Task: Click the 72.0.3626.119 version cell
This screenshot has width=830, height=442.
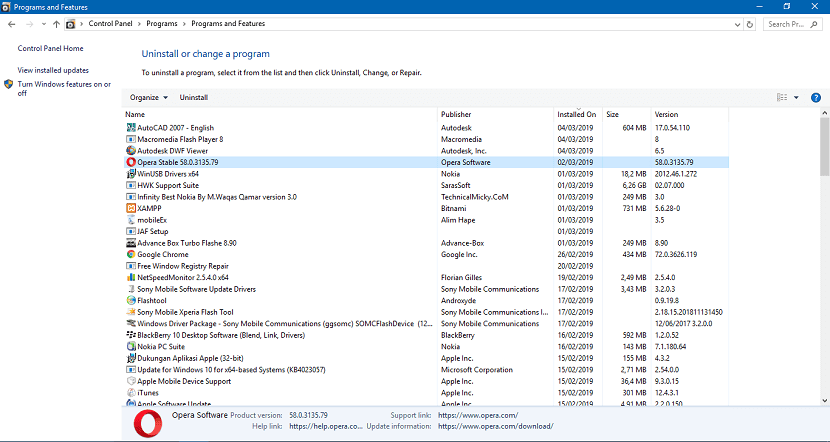Action: tap(676, 255)
